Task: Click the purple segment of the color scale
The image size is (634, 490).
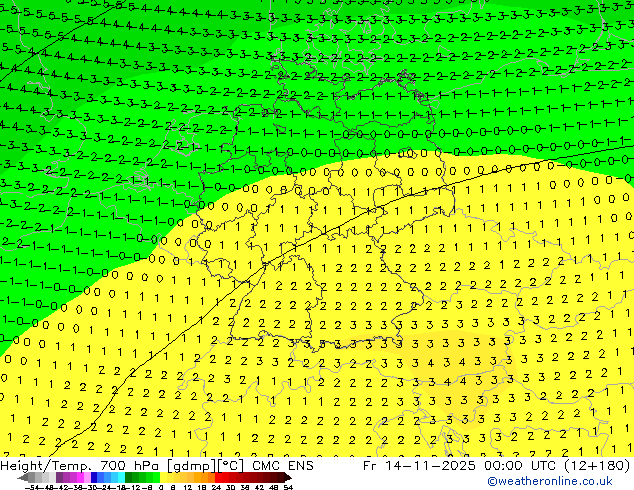Action: pyautogui.click(x=59, y=477)
